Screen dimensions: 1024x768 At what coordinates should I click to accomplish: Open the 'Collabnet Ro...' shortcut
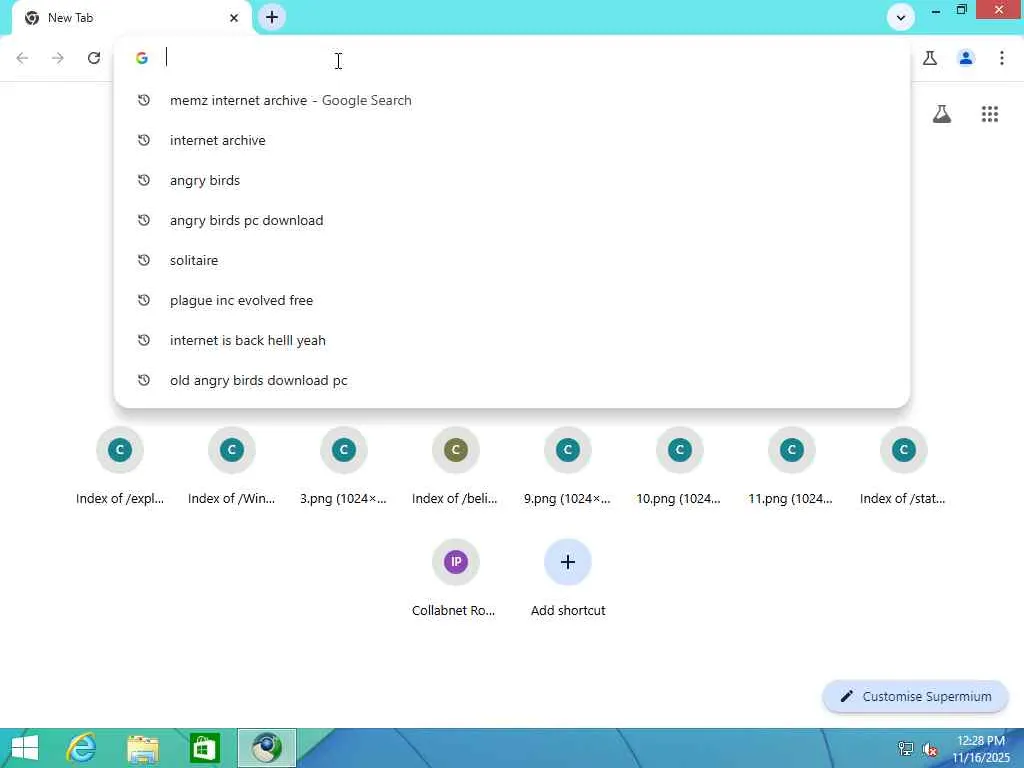[x=455, y=579]
